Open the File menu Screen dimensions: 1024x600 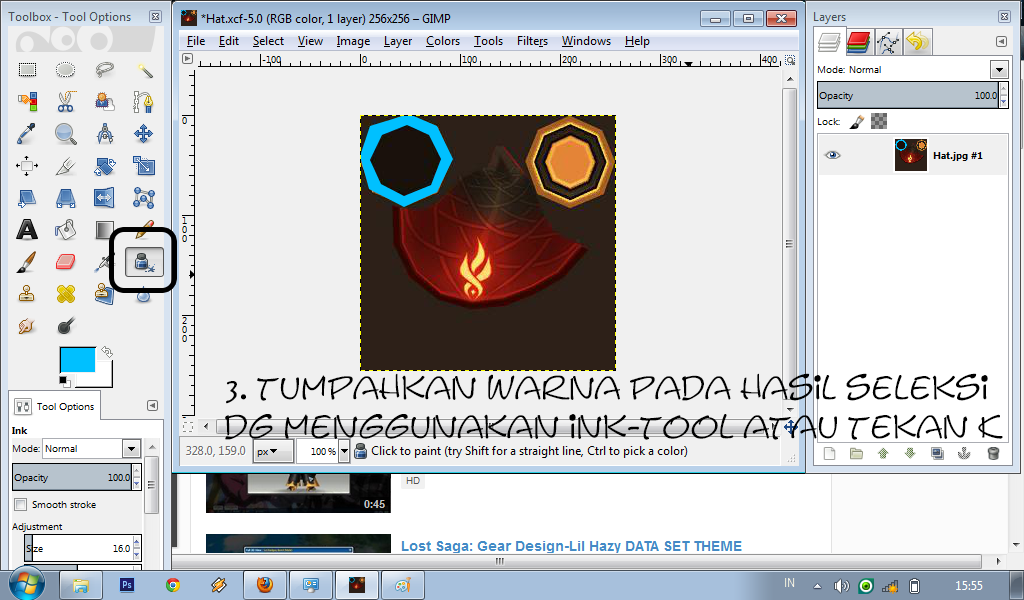tap(196, 41)
